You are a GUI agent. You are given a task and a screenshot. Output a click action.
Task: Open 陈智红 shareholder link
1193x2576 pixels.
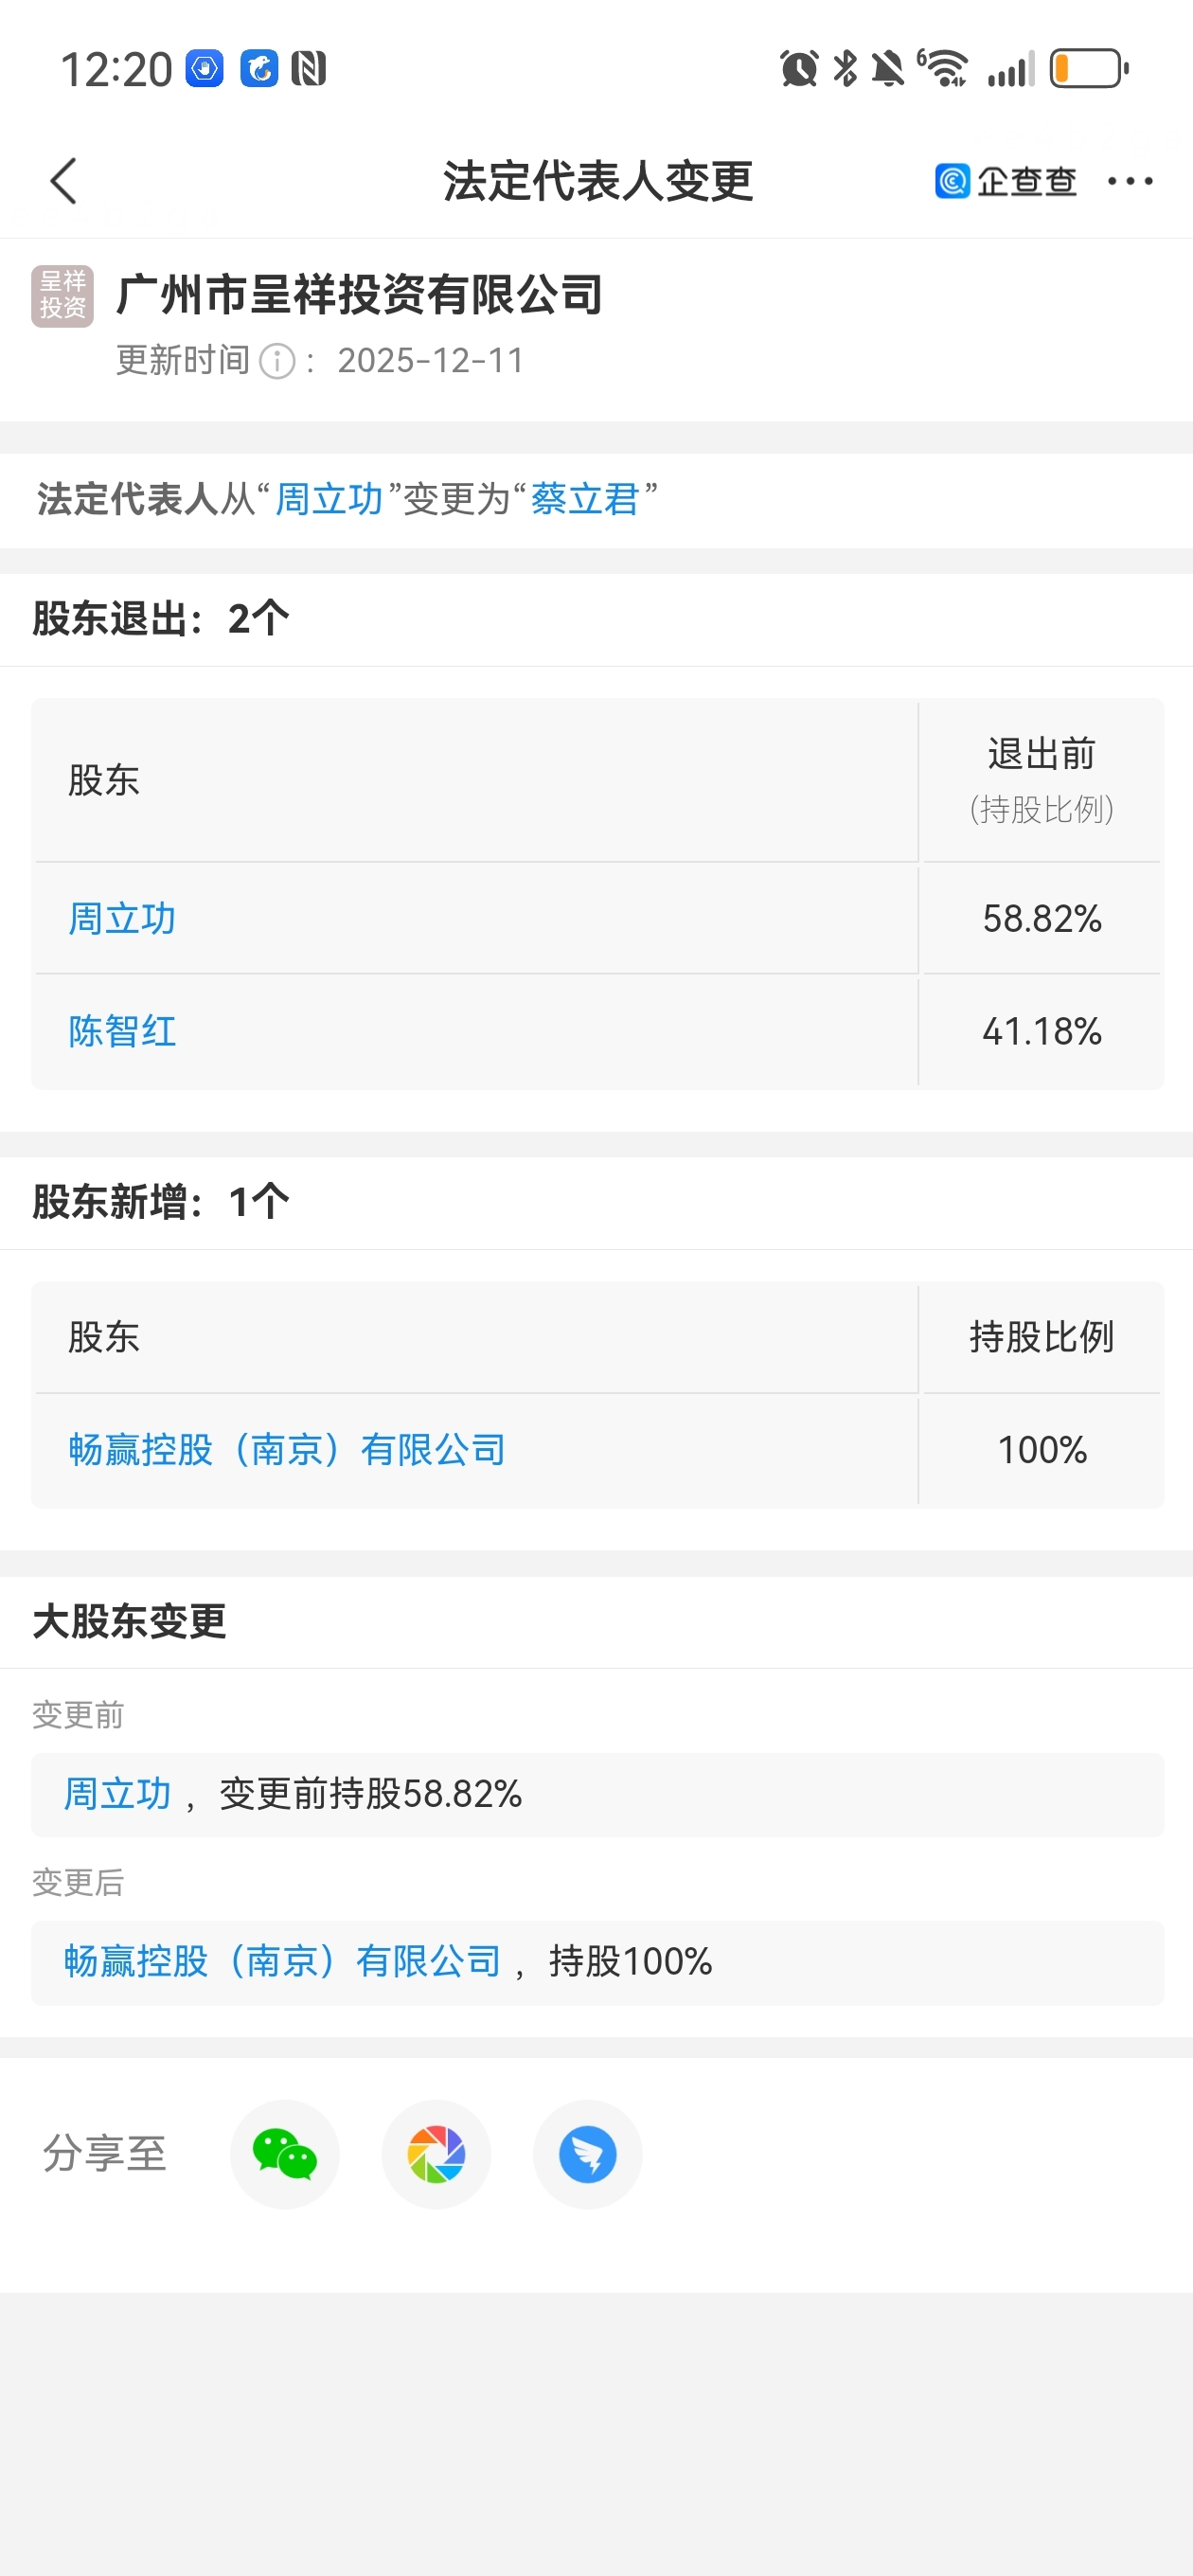click(x=122, y=1031)
